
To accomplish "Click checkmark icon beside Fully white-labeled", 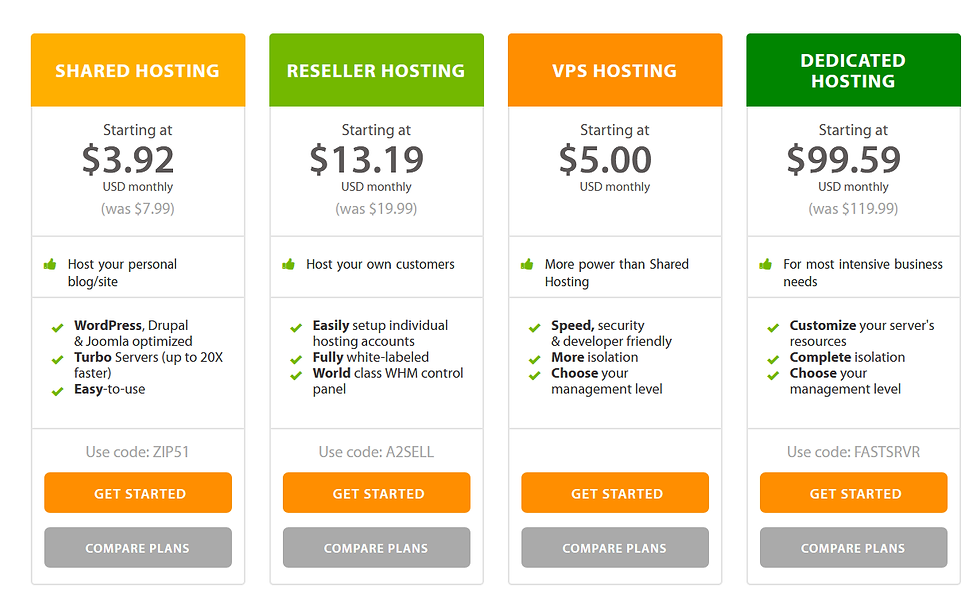I will pyautogui.click(x=296, y=359).
